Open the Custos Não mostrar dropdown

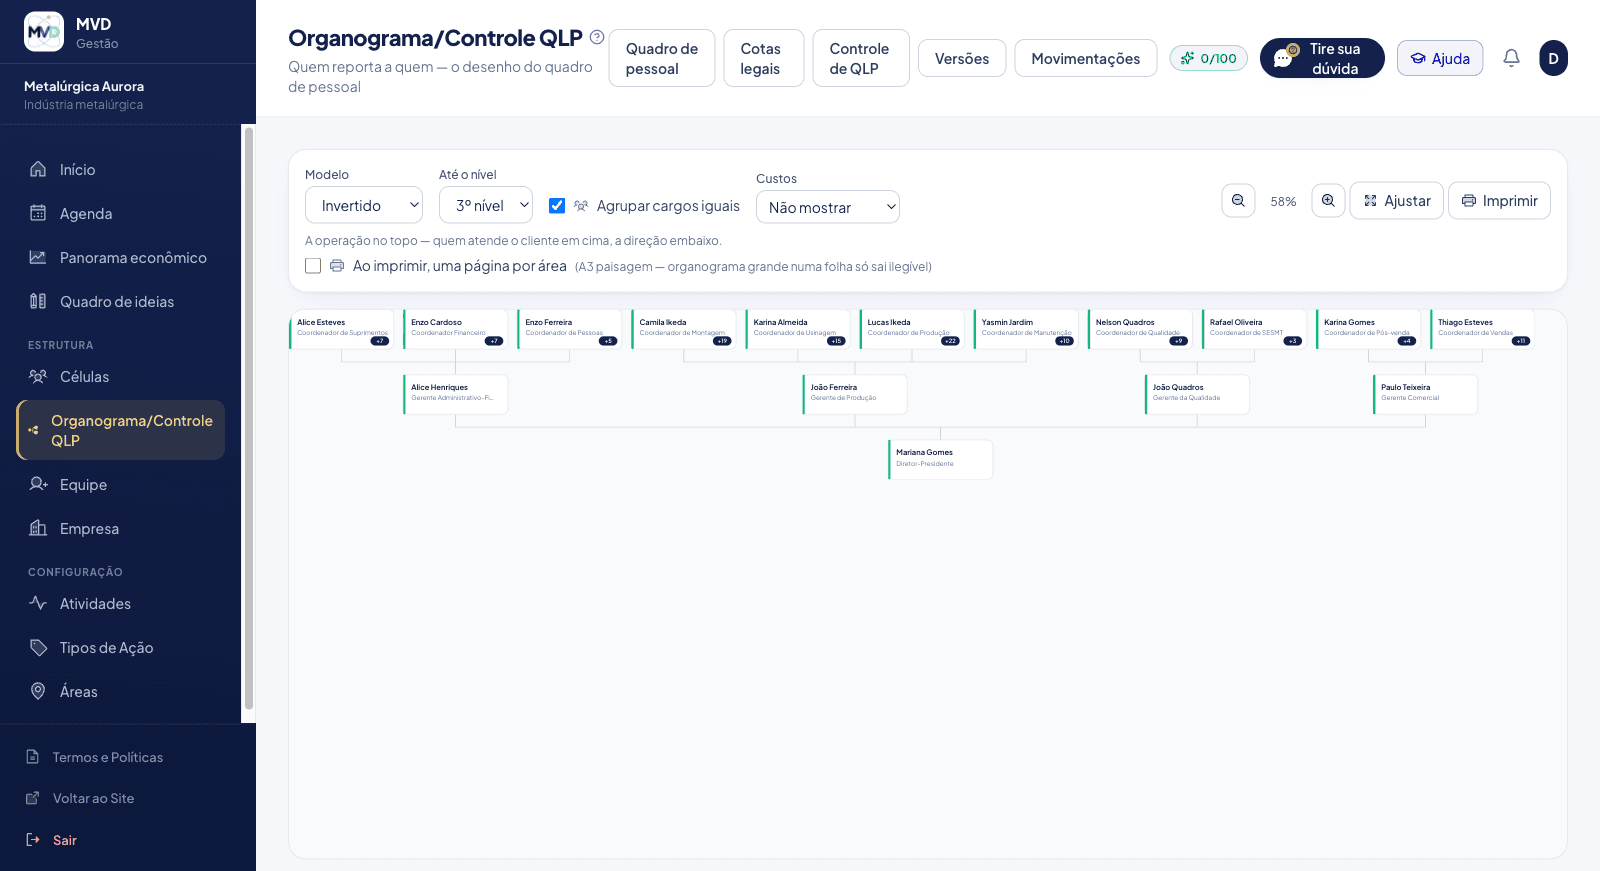coord(828,207)
